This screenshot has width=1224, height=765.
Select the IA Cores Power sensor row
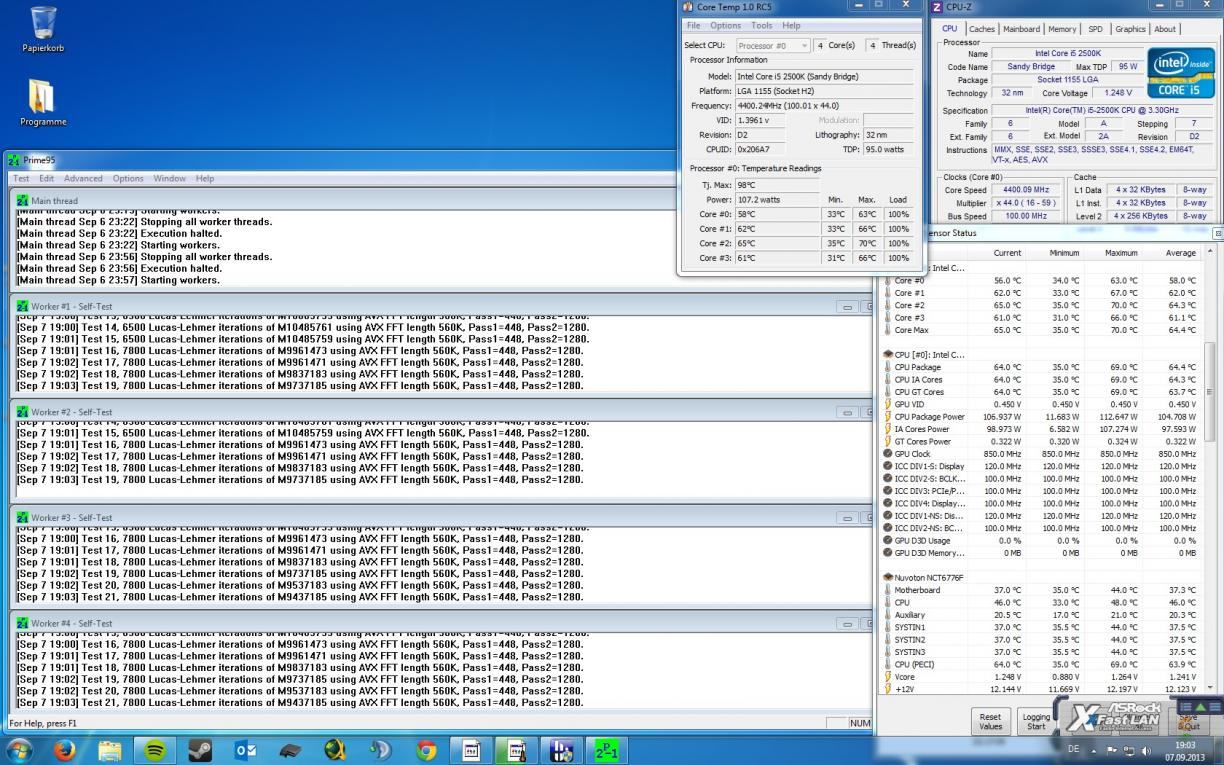[x=1040, y=429]
